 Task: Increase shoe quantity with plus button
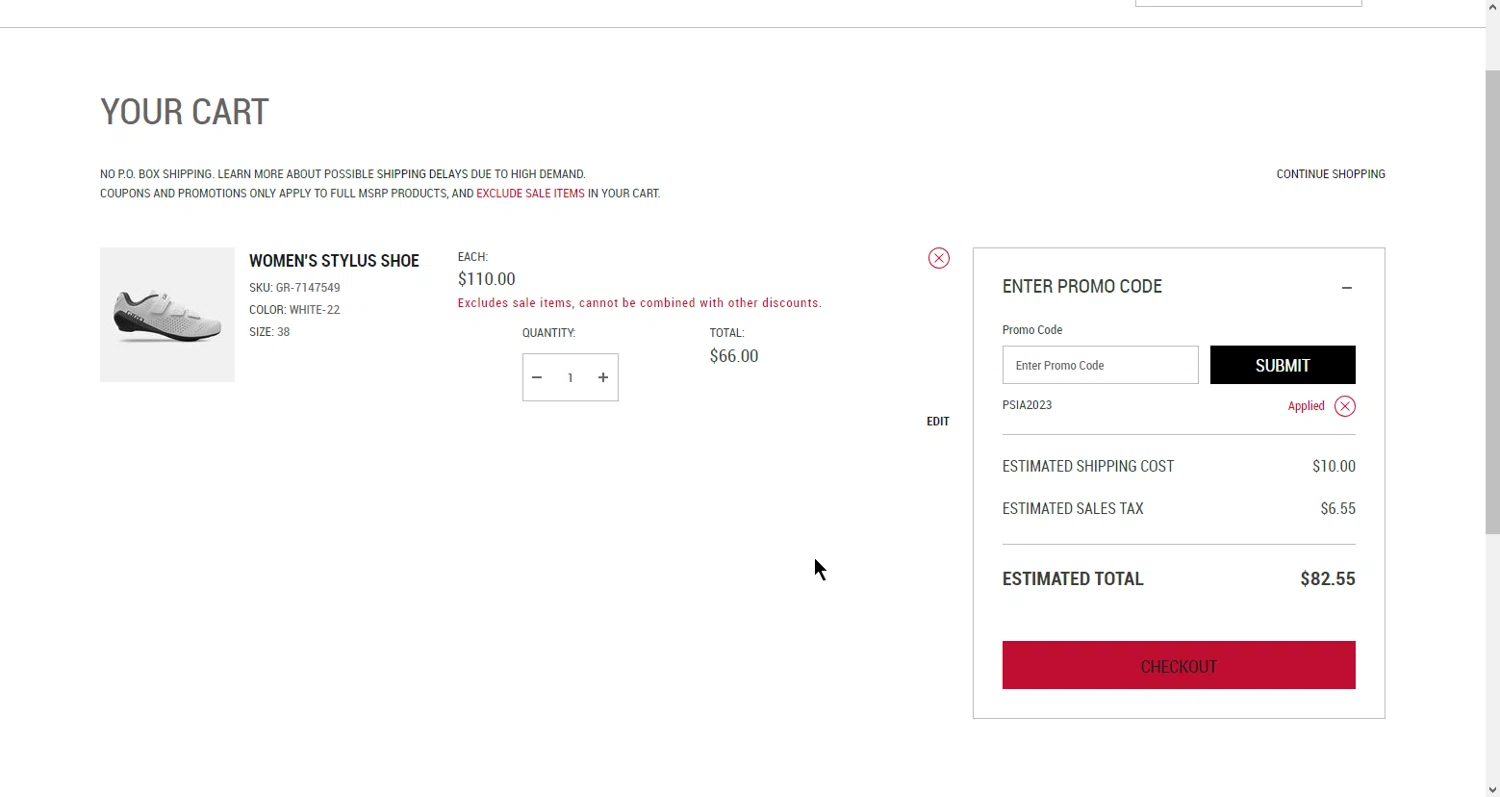pos(603,377)
